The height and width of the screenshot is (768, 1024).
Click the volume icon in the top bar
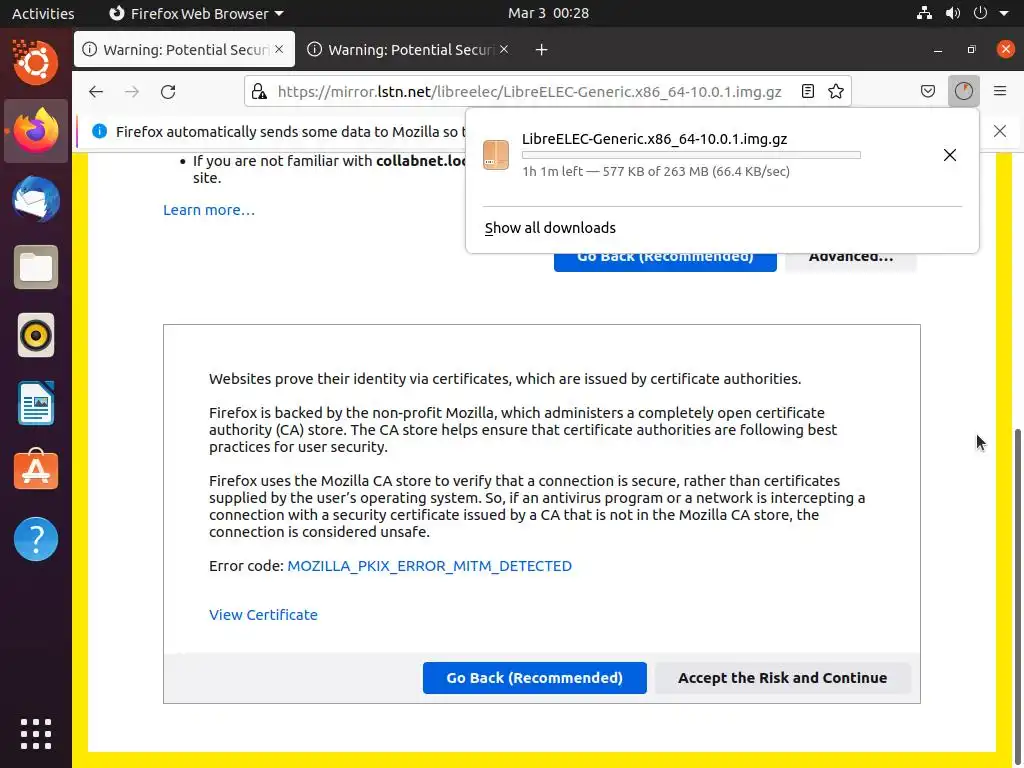click(x=953, y=13)
